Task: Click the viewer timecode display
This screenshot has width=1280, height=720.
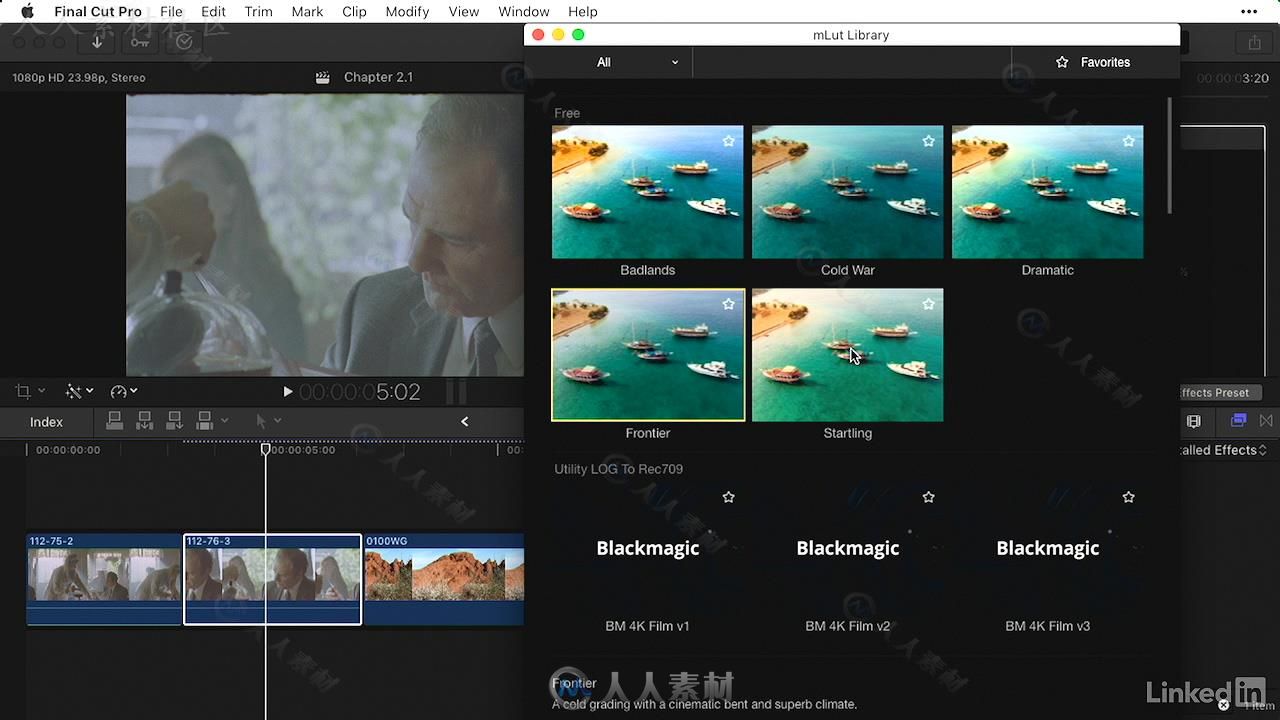Action: pyautogui.click(x=360, y=392)
